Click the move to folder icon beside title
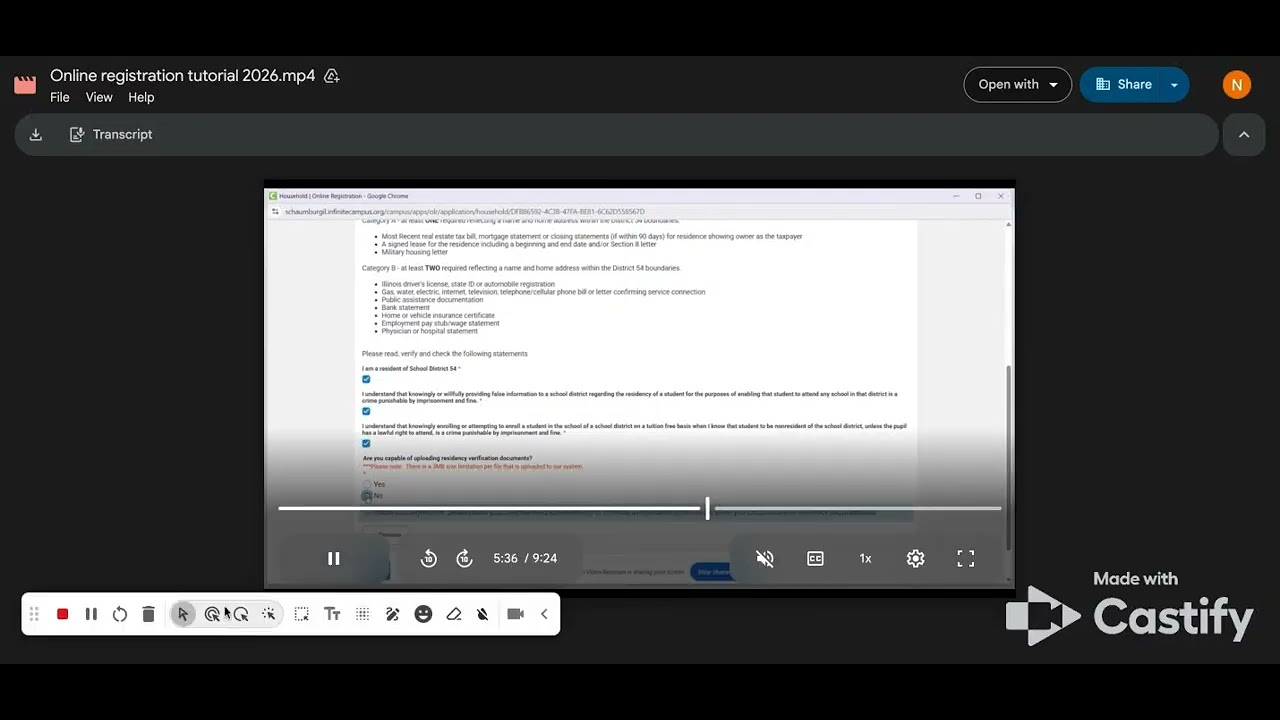Viewport: 1280px width, 720px height. [332, 76]
